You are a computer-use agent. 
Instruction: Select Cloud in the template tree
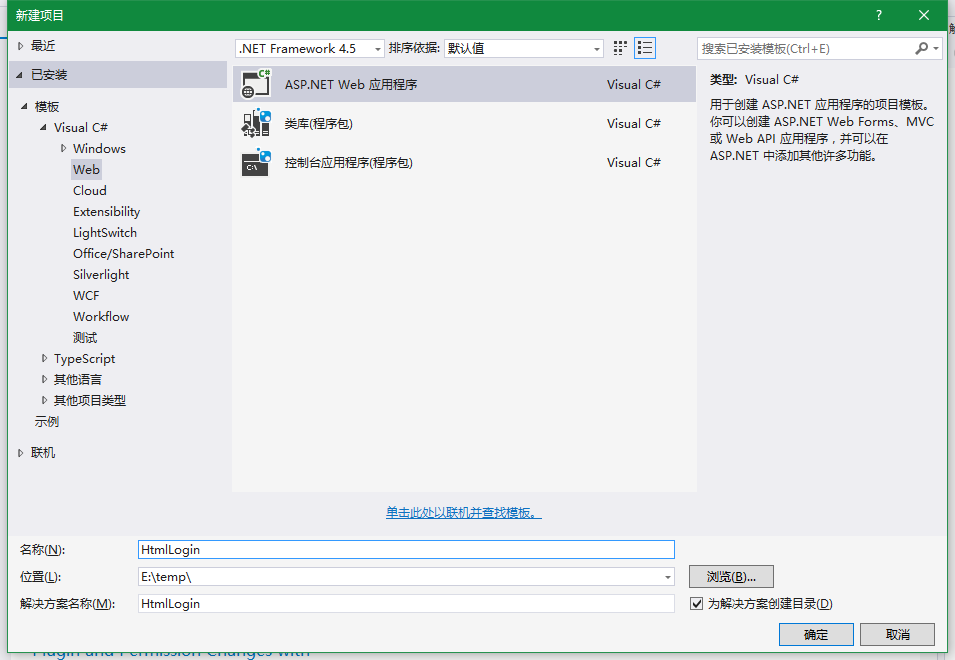pyautogui.click(x=90, y=191)
